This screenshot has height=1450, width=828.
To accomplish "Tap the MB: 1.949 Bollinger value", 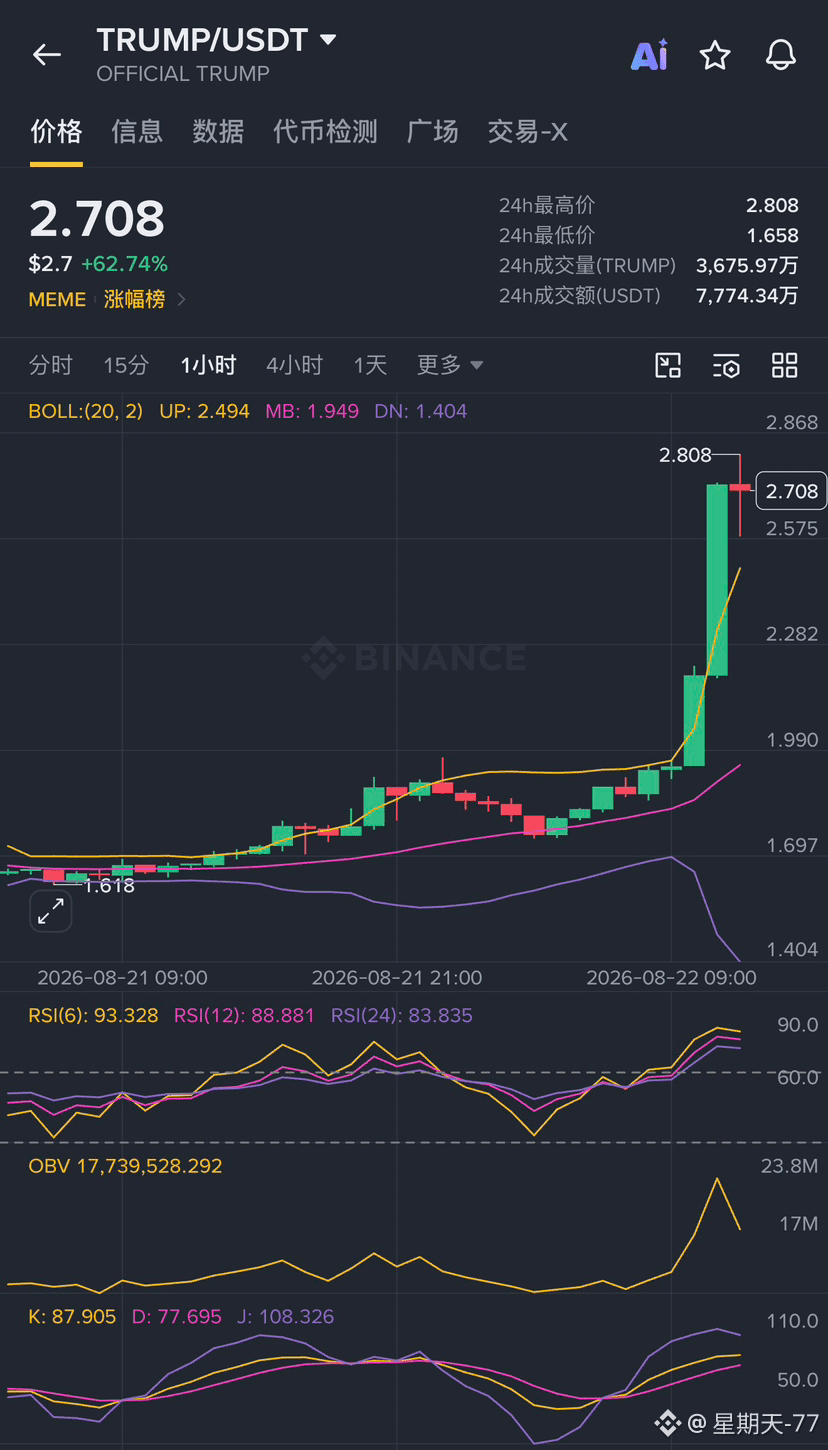I will click(x=312, y=411).
